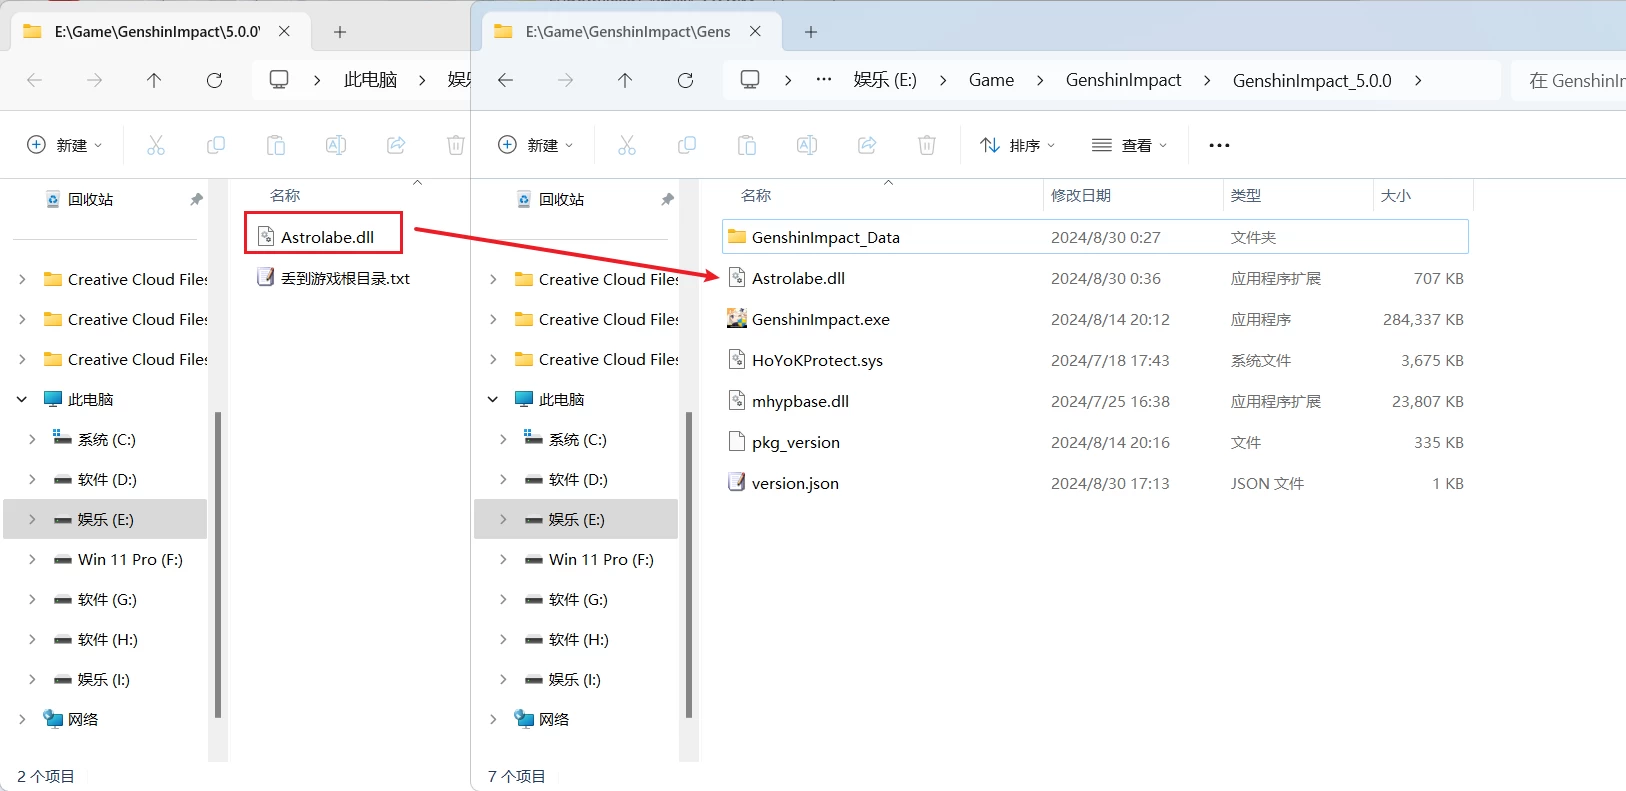Close the right window tab
This screenshot has height=791, width=1626.
coord(755,32)
